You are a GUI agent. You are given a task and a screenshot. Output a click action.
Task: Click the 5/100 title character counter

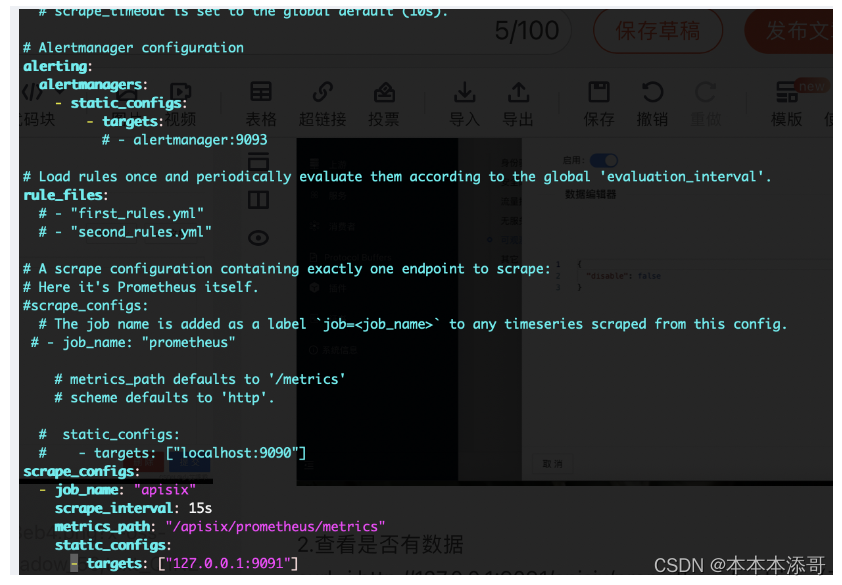[527, 31]
